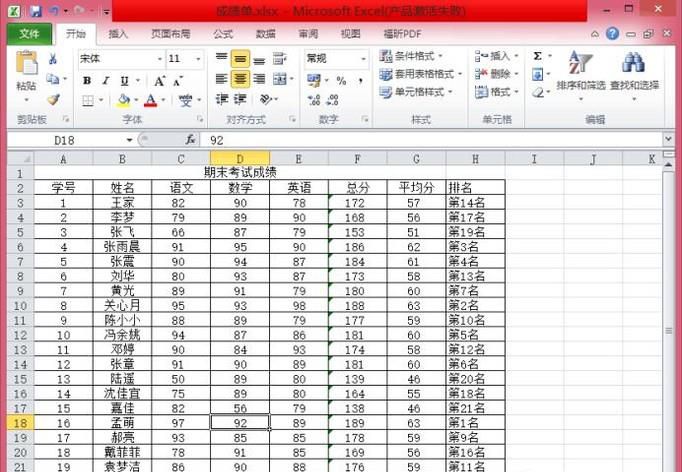Click the Save icon in quick access toolbar
This screenshot has width=682, height=472.
pyautogui.click(x=36, y=11)
